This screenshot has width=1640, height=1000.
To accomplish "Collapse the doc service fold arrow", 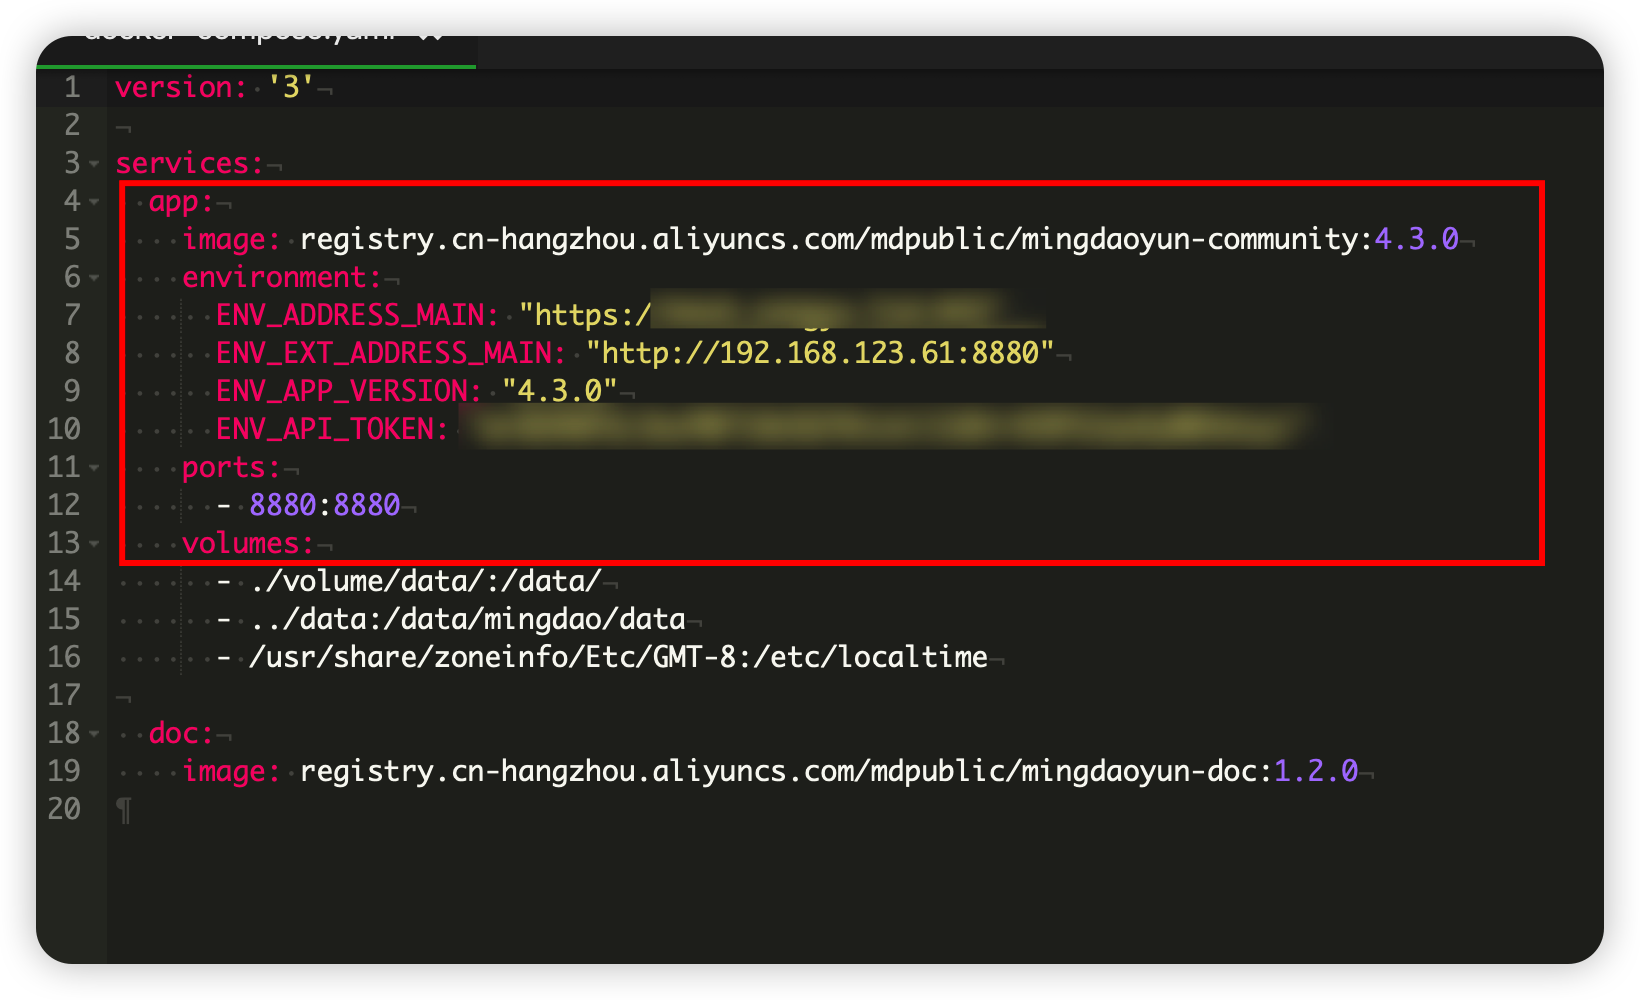I will pyautogui.click(x=94, y=734).
